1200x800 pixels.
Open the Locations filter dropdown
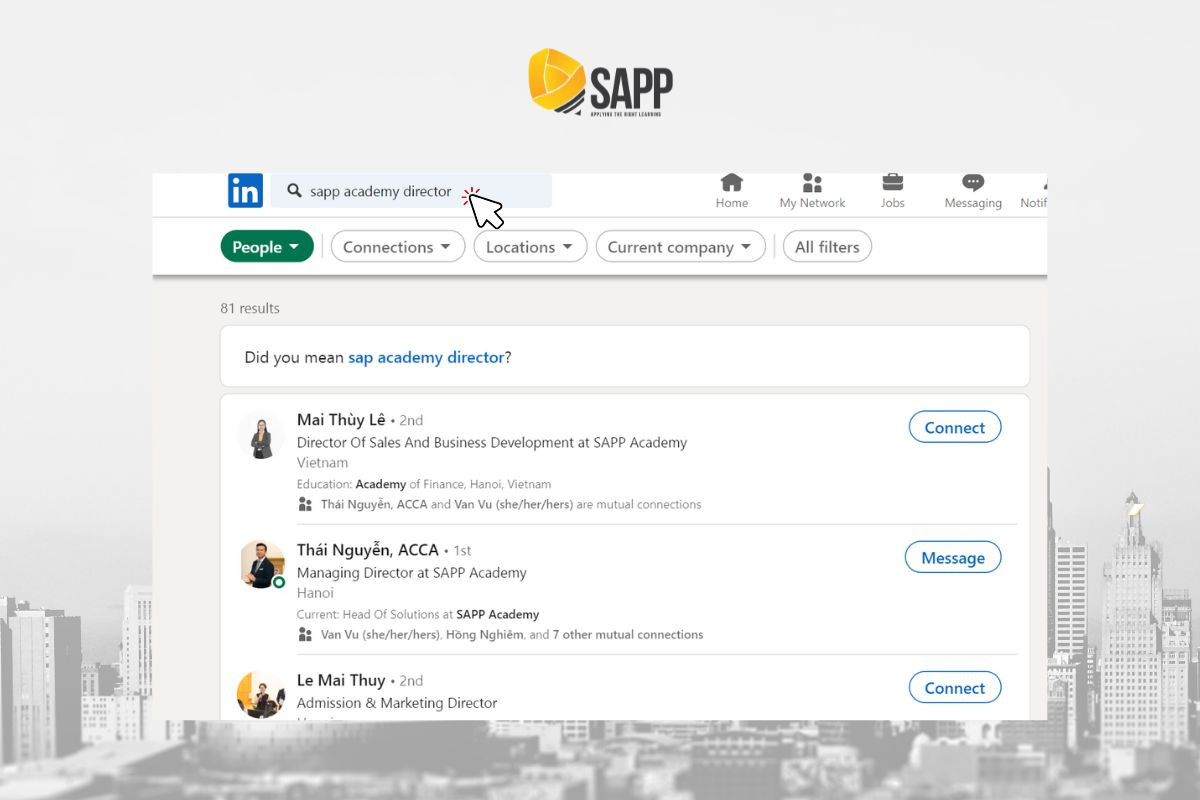coord(530,247)
